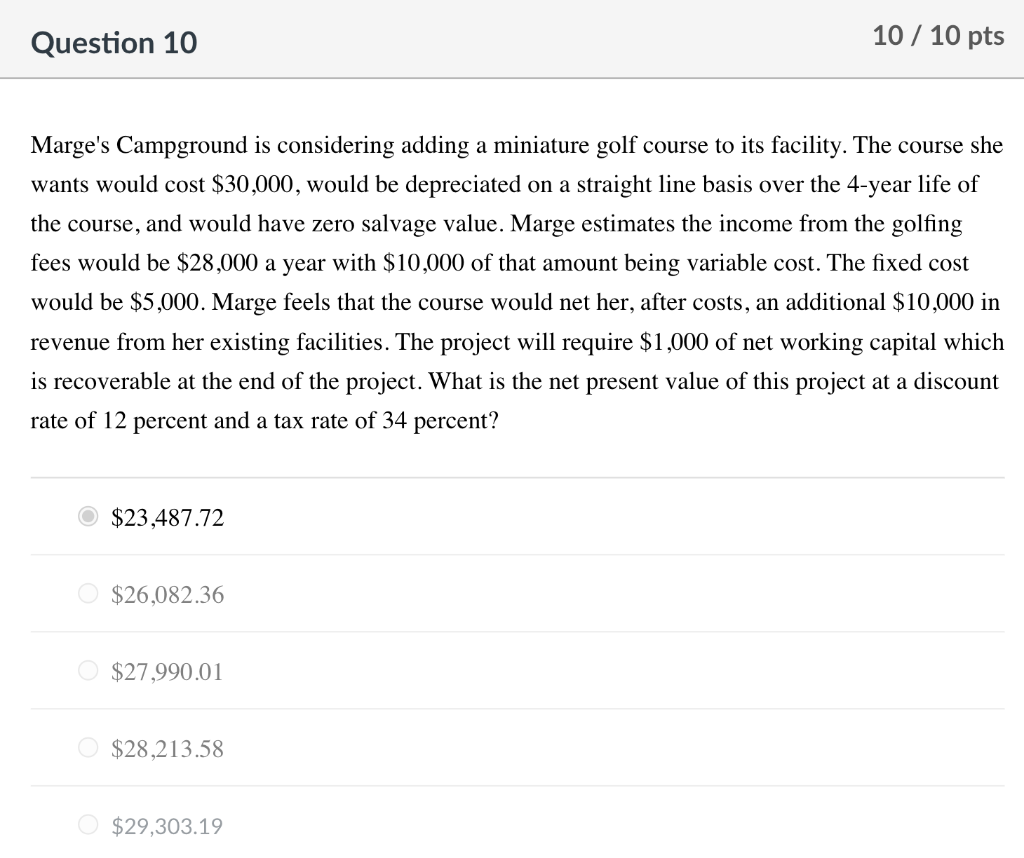This screenshot has width=1024, height=858.
Task: Click the $5,000 fixed cost figure
Action: point(167,302)
